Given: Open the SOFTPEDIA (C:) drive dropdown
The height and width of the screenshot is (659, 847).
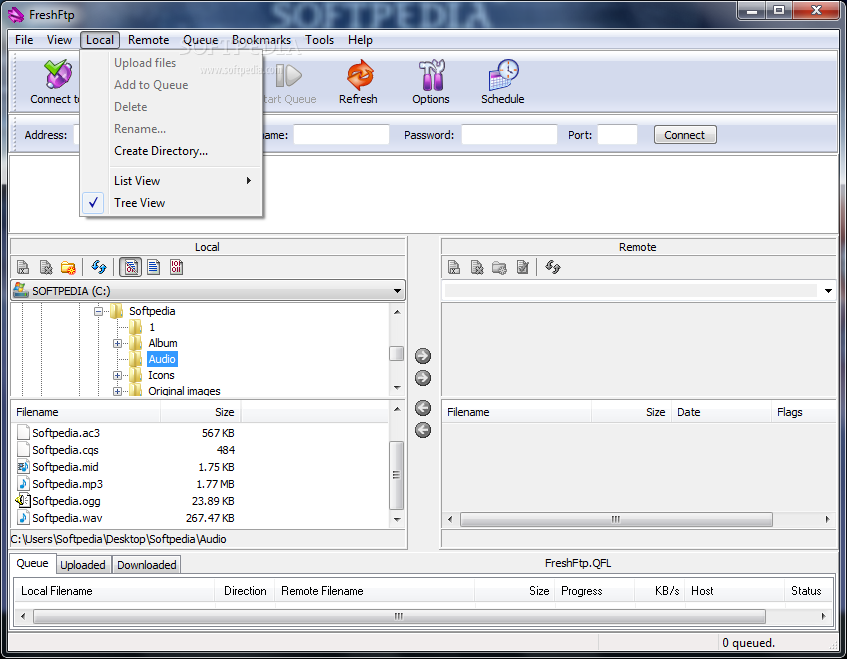Looking at the screenshot, I should point(397,291).
